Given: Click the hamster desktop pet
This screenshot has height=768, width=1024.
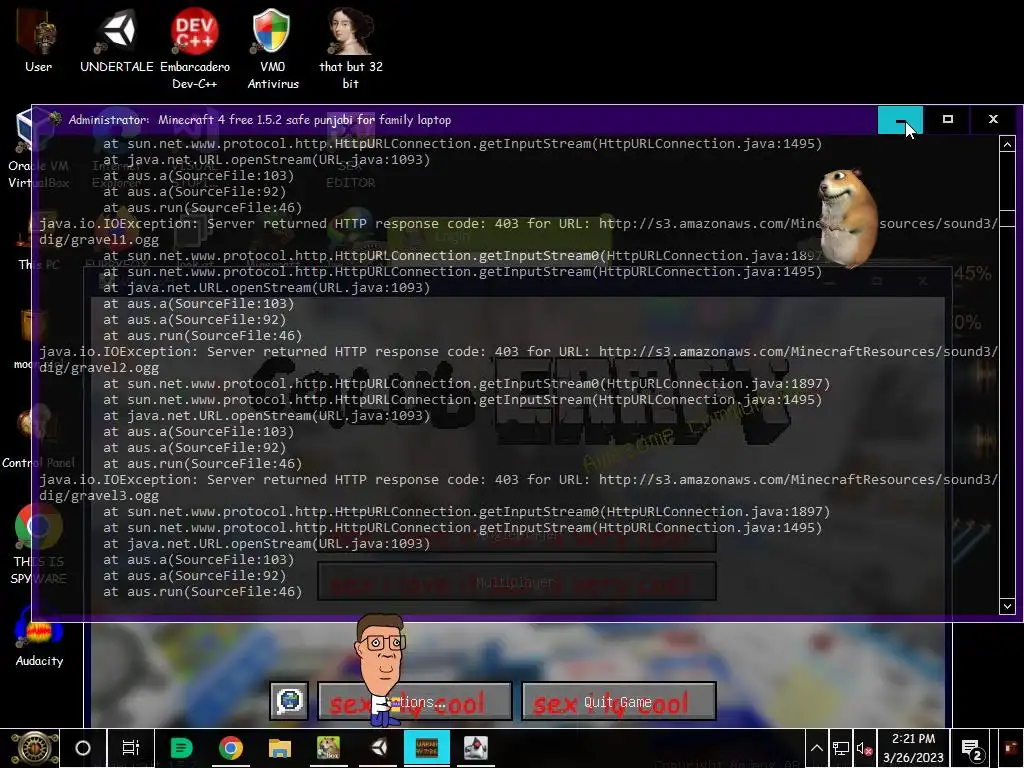Looking at the screenshot, I should [848, 219].
